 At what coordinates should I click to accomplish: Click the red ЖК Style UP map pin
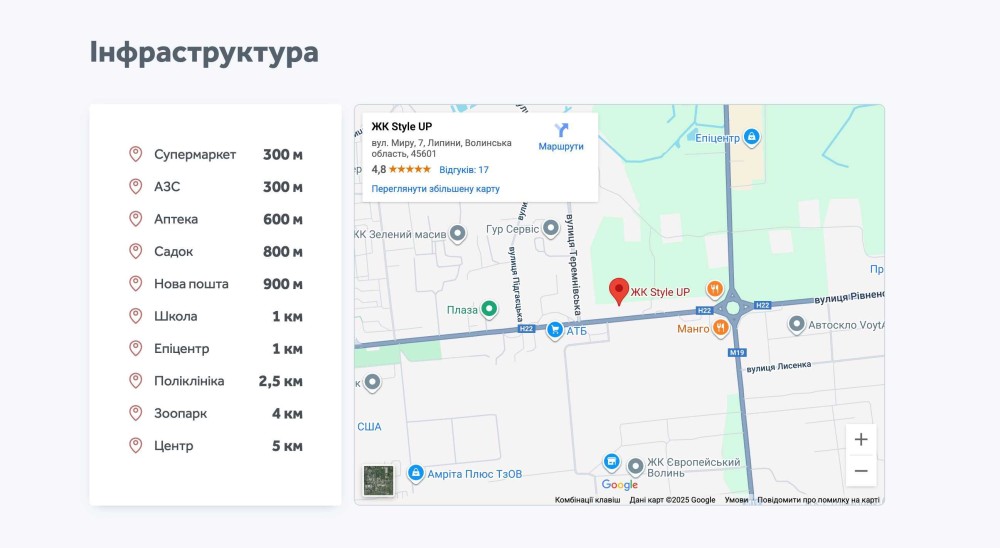[619, 291]
